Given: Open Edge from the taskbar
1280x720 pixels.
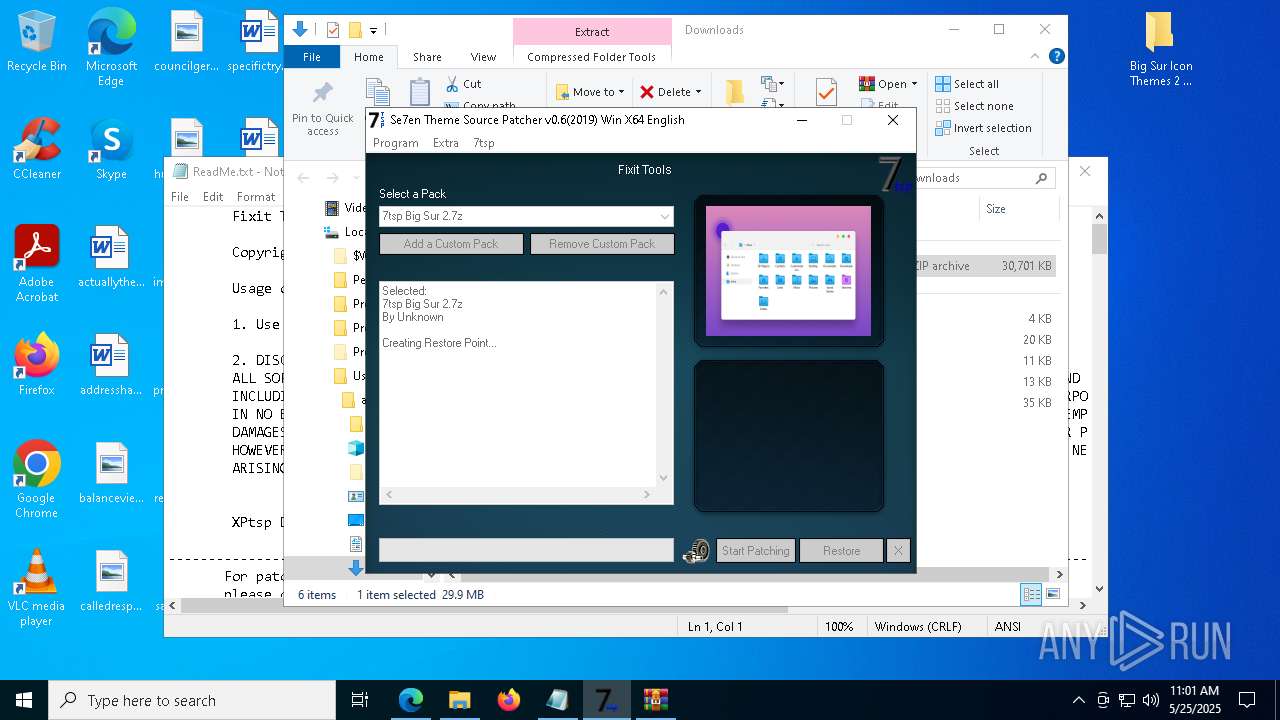Looking at the screenshot, I should [x=411, y=700].
